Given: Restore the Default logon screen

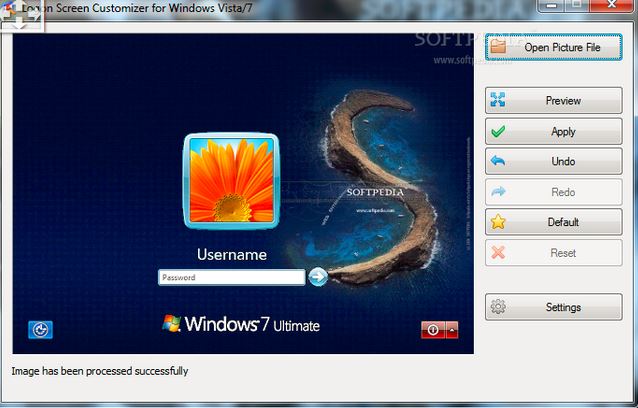Looking at the screenshot, I should coord(553,222).
